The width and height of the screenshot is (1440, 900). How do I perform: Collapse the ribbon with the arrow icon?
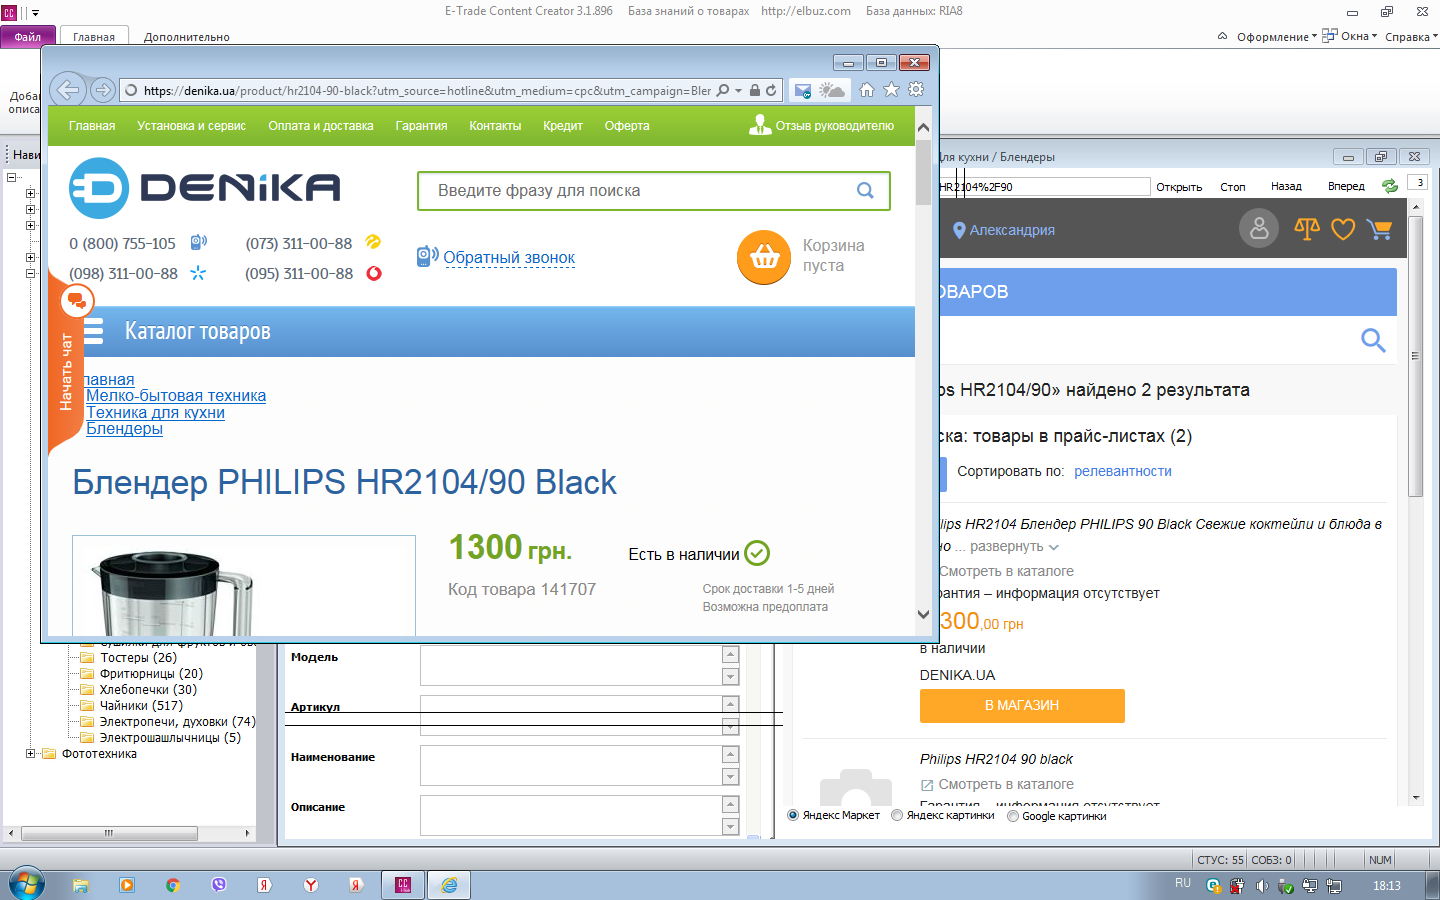coord(1222,36)
